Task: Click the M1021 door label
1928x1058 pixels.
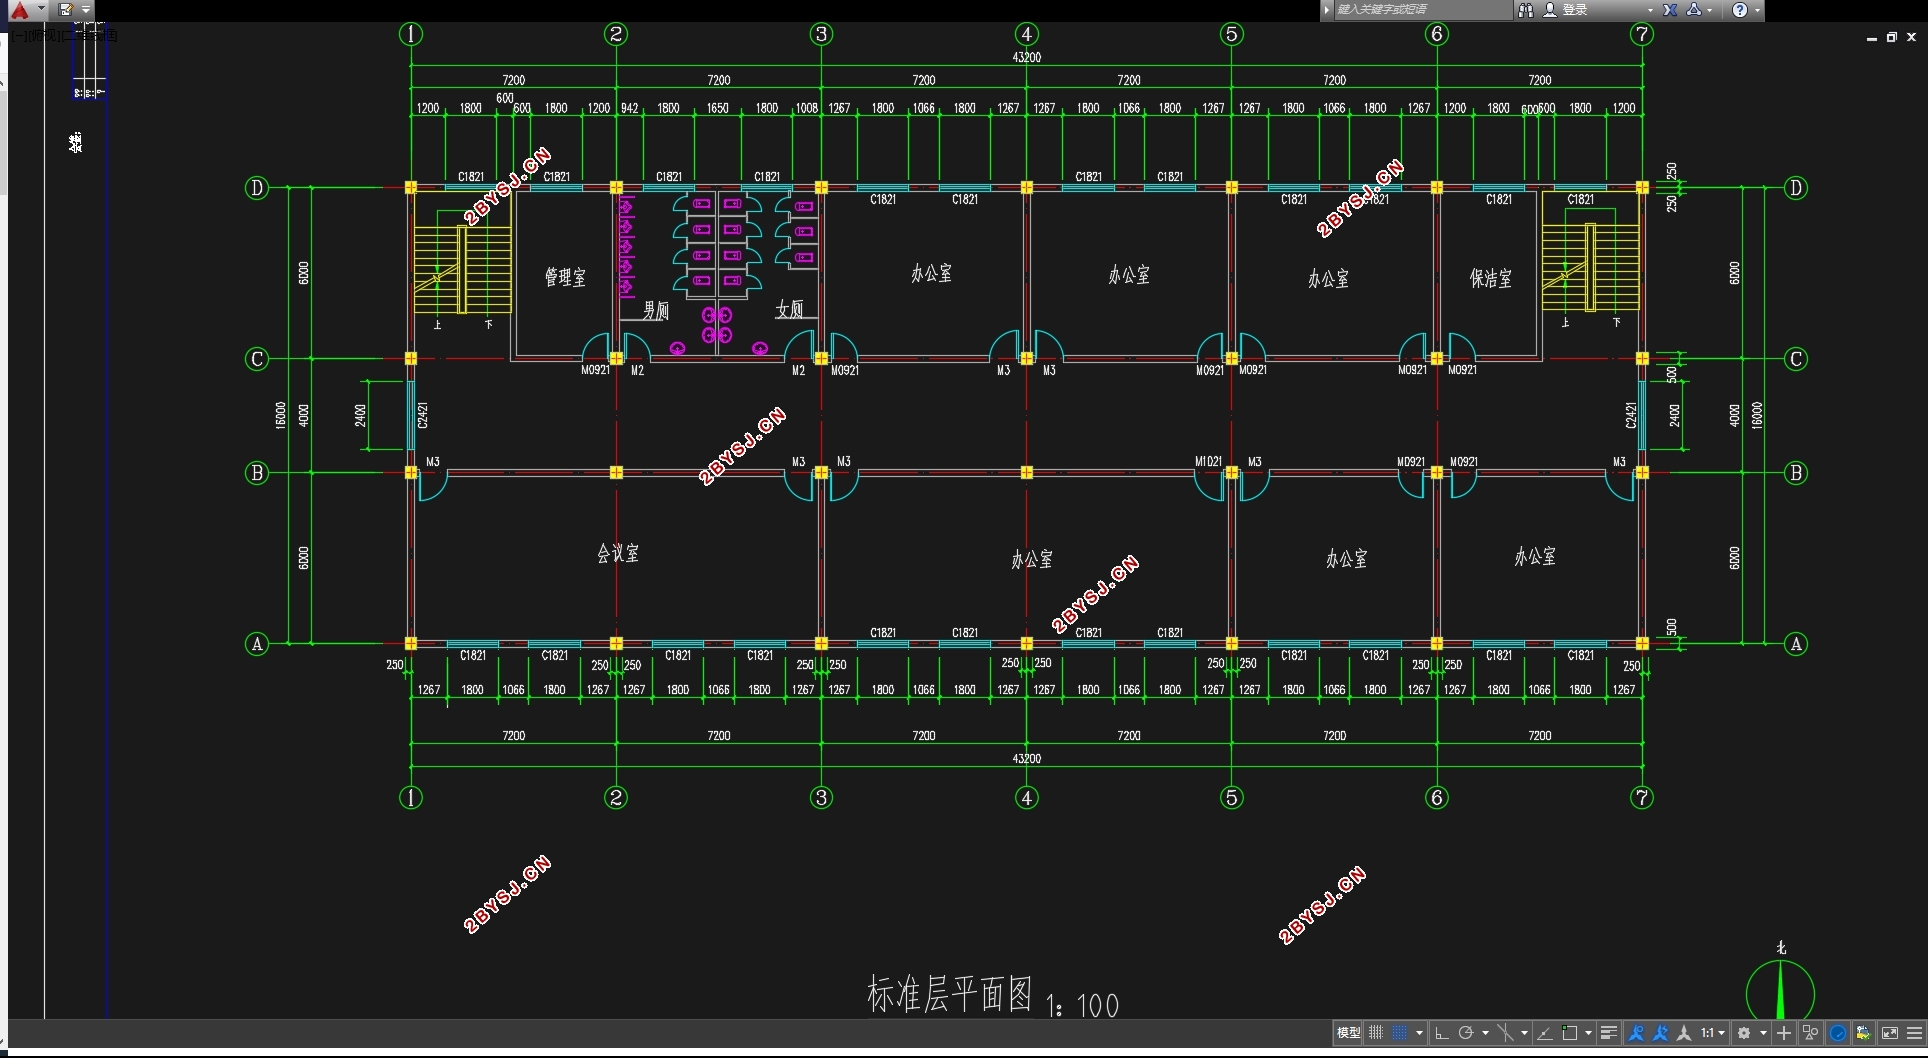Action: pos(1208,461)
